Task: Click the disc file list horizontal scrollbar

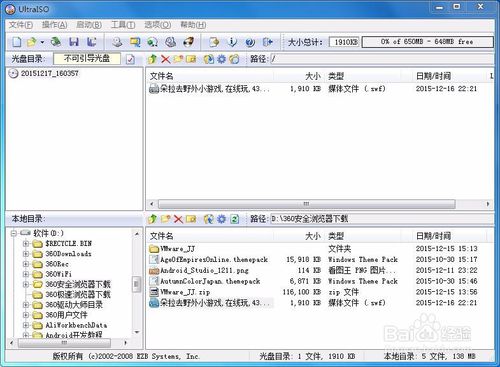Action: point(306,204)
